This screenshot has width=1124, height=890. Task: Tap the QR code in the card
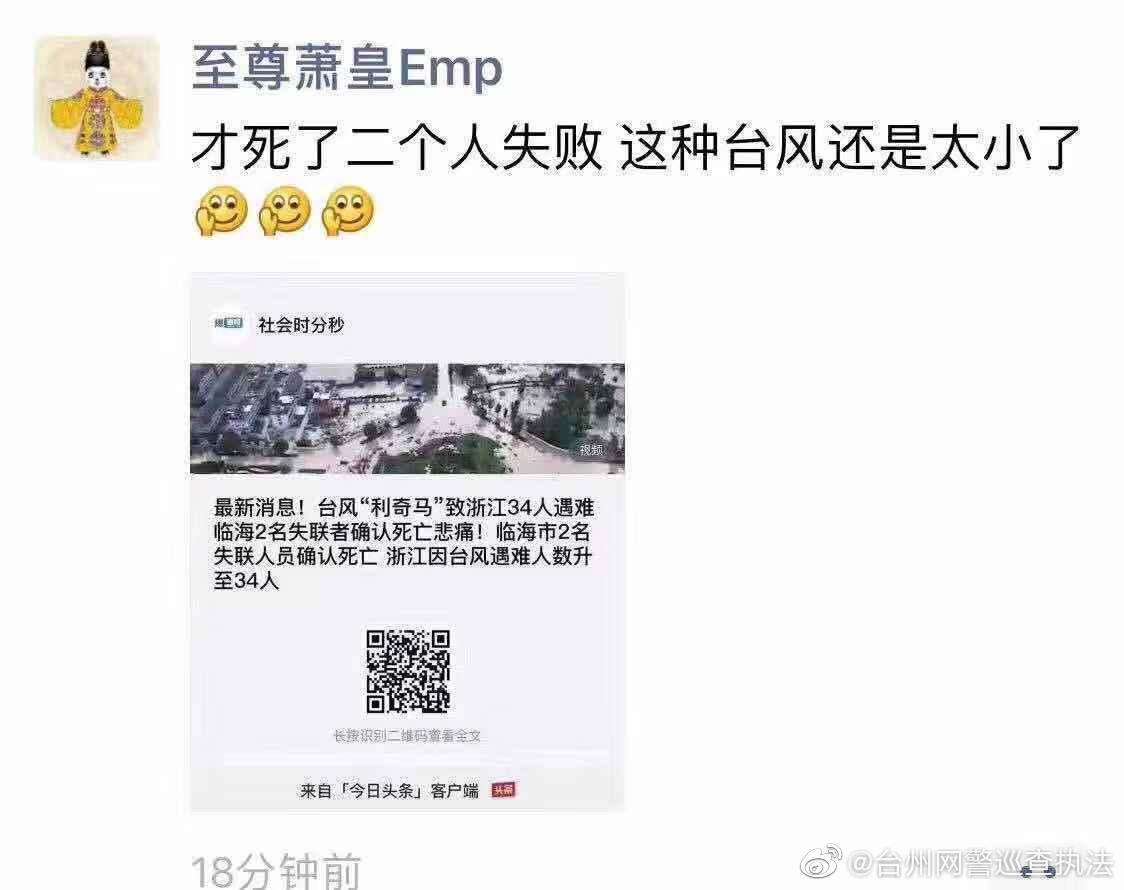[x=408, y=671]
